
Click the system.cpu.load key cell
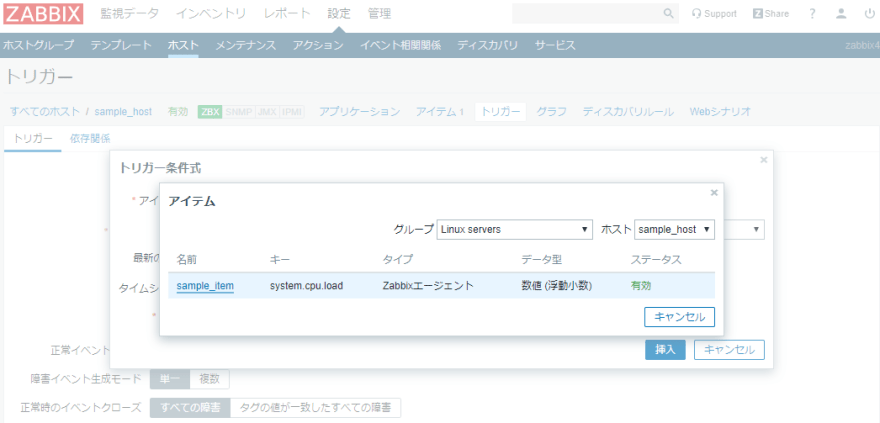(x=306, y=286)
